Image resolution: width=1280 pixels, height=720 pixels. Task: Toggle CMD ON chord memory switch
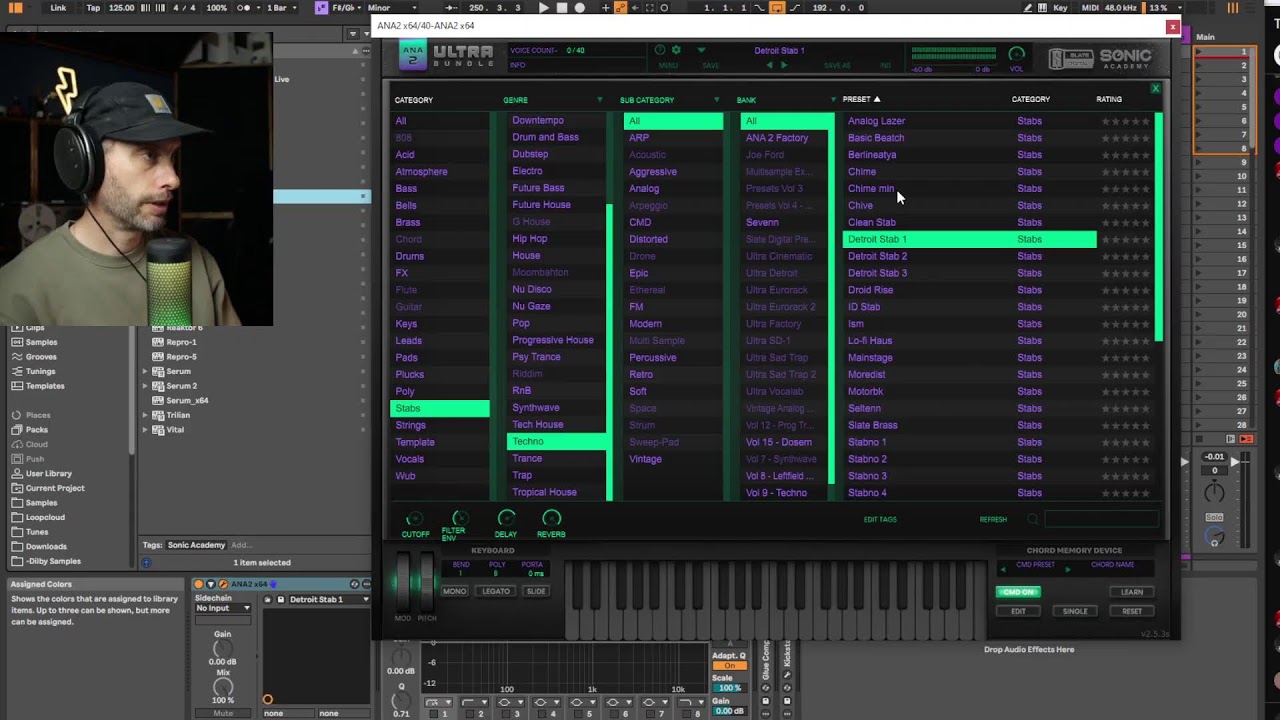1018,592
